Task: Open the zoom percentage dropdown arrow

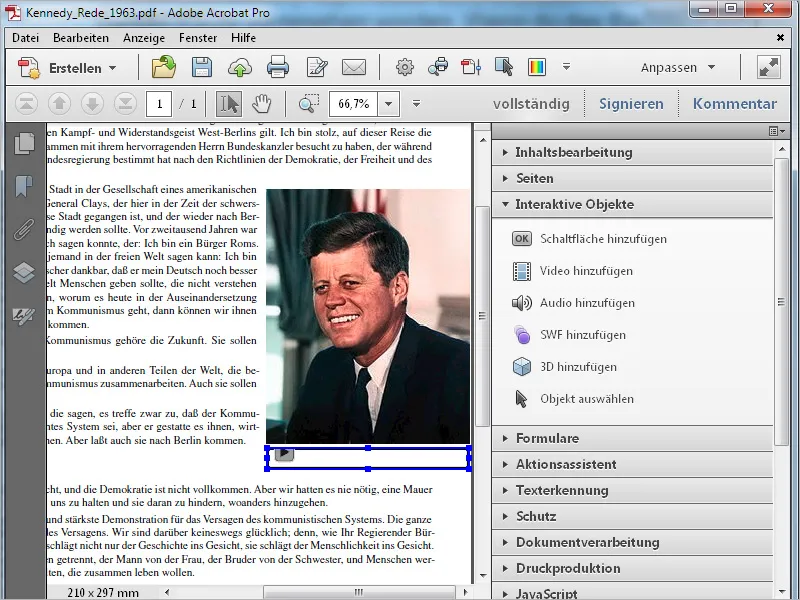Action: [389, 104]
